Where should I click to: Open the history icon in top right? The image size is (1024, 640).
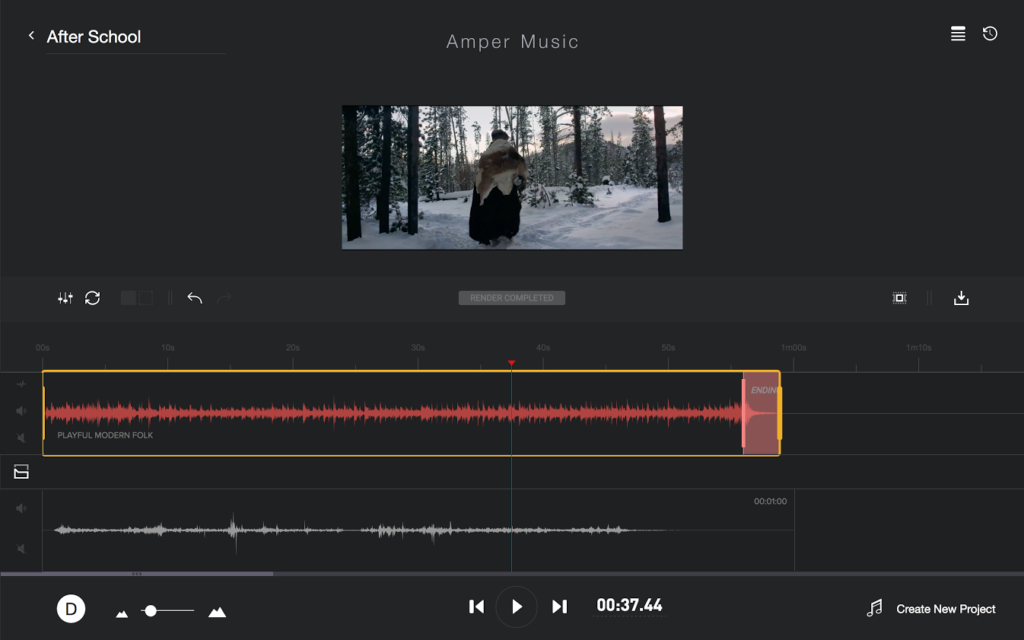coord(990,33)
